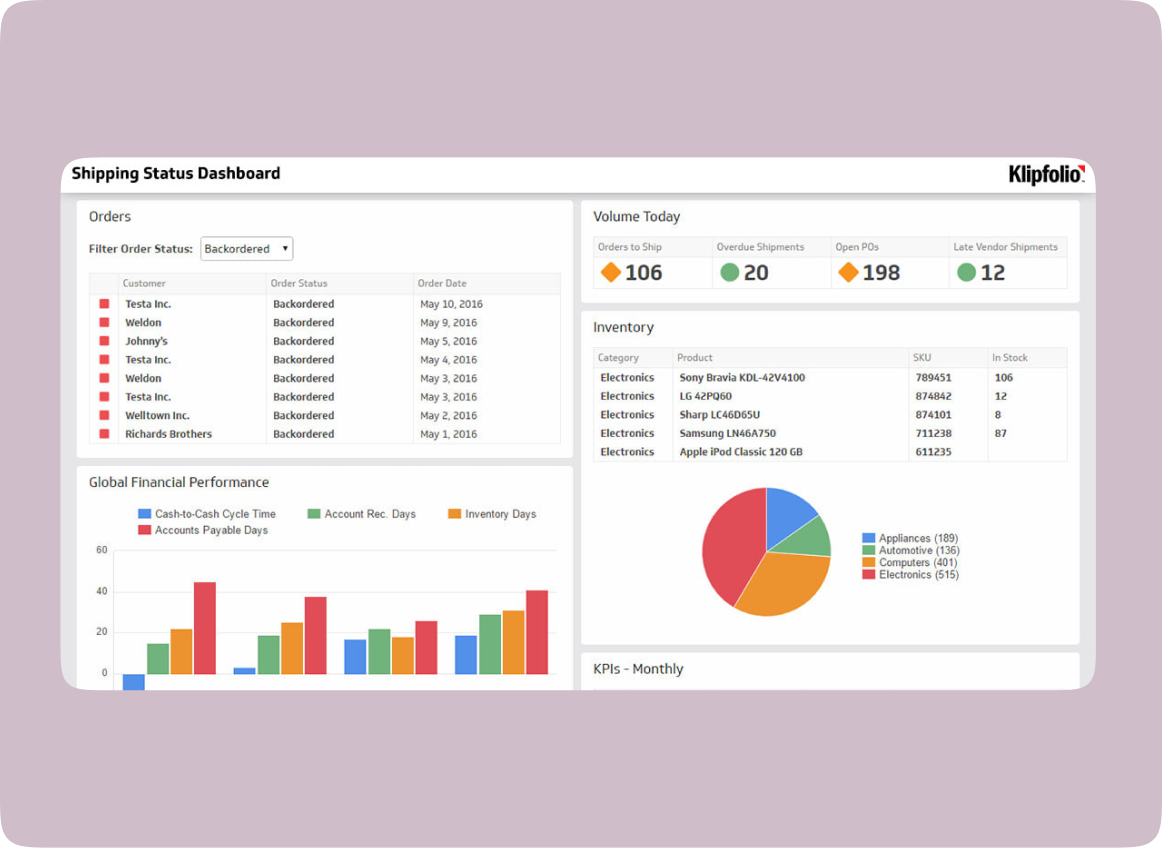The width and height of the screenshot is (1162, 848).
Task: Click green circle indicator for Overdue Shipments
Action: (x=730, y=272)
